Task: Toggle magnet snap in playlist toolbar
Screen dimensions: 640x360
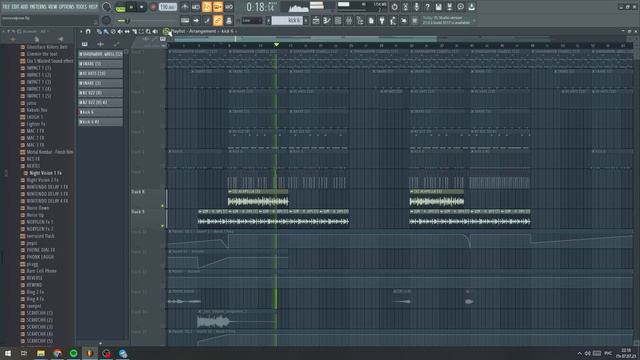Action: click(x=88, y=31)
